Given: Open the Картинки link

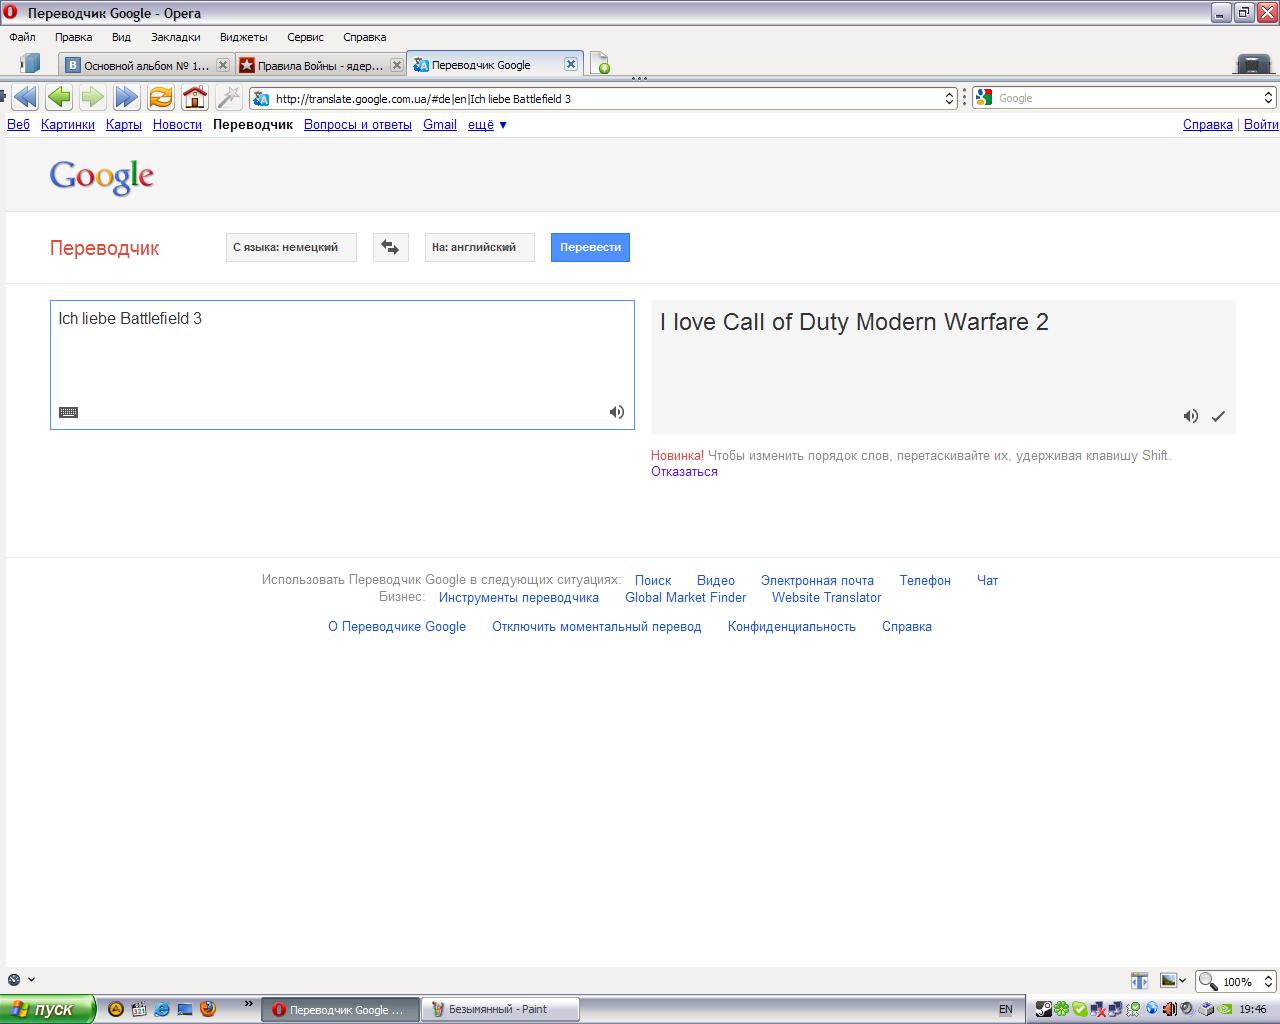Looking at the screenshot, I should (x=68, y=125).
